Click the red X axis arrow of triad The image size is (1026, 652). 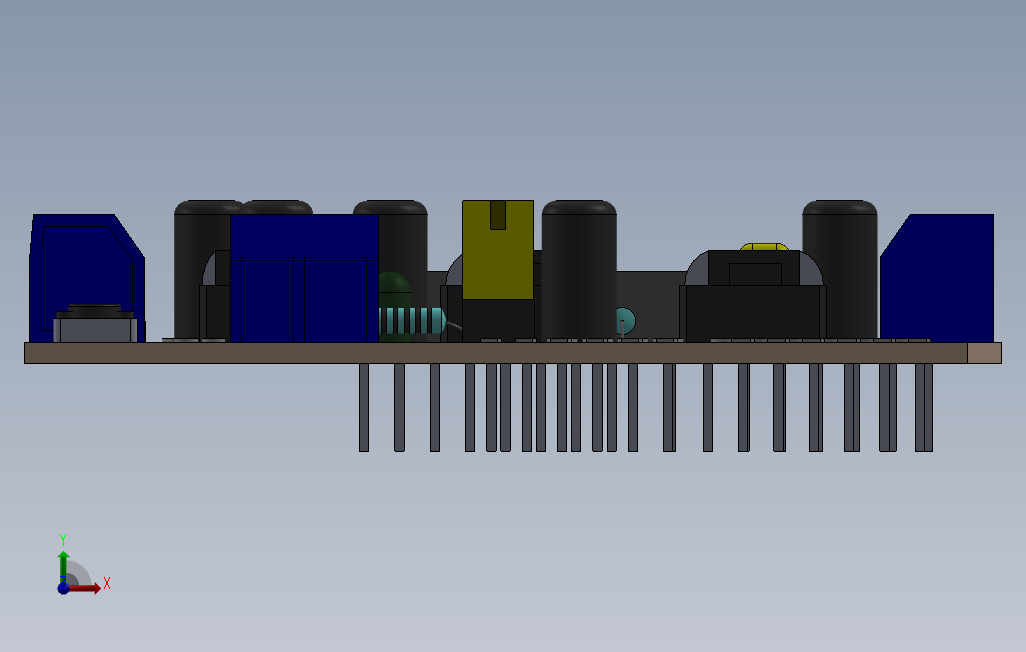tap(85, 588)
